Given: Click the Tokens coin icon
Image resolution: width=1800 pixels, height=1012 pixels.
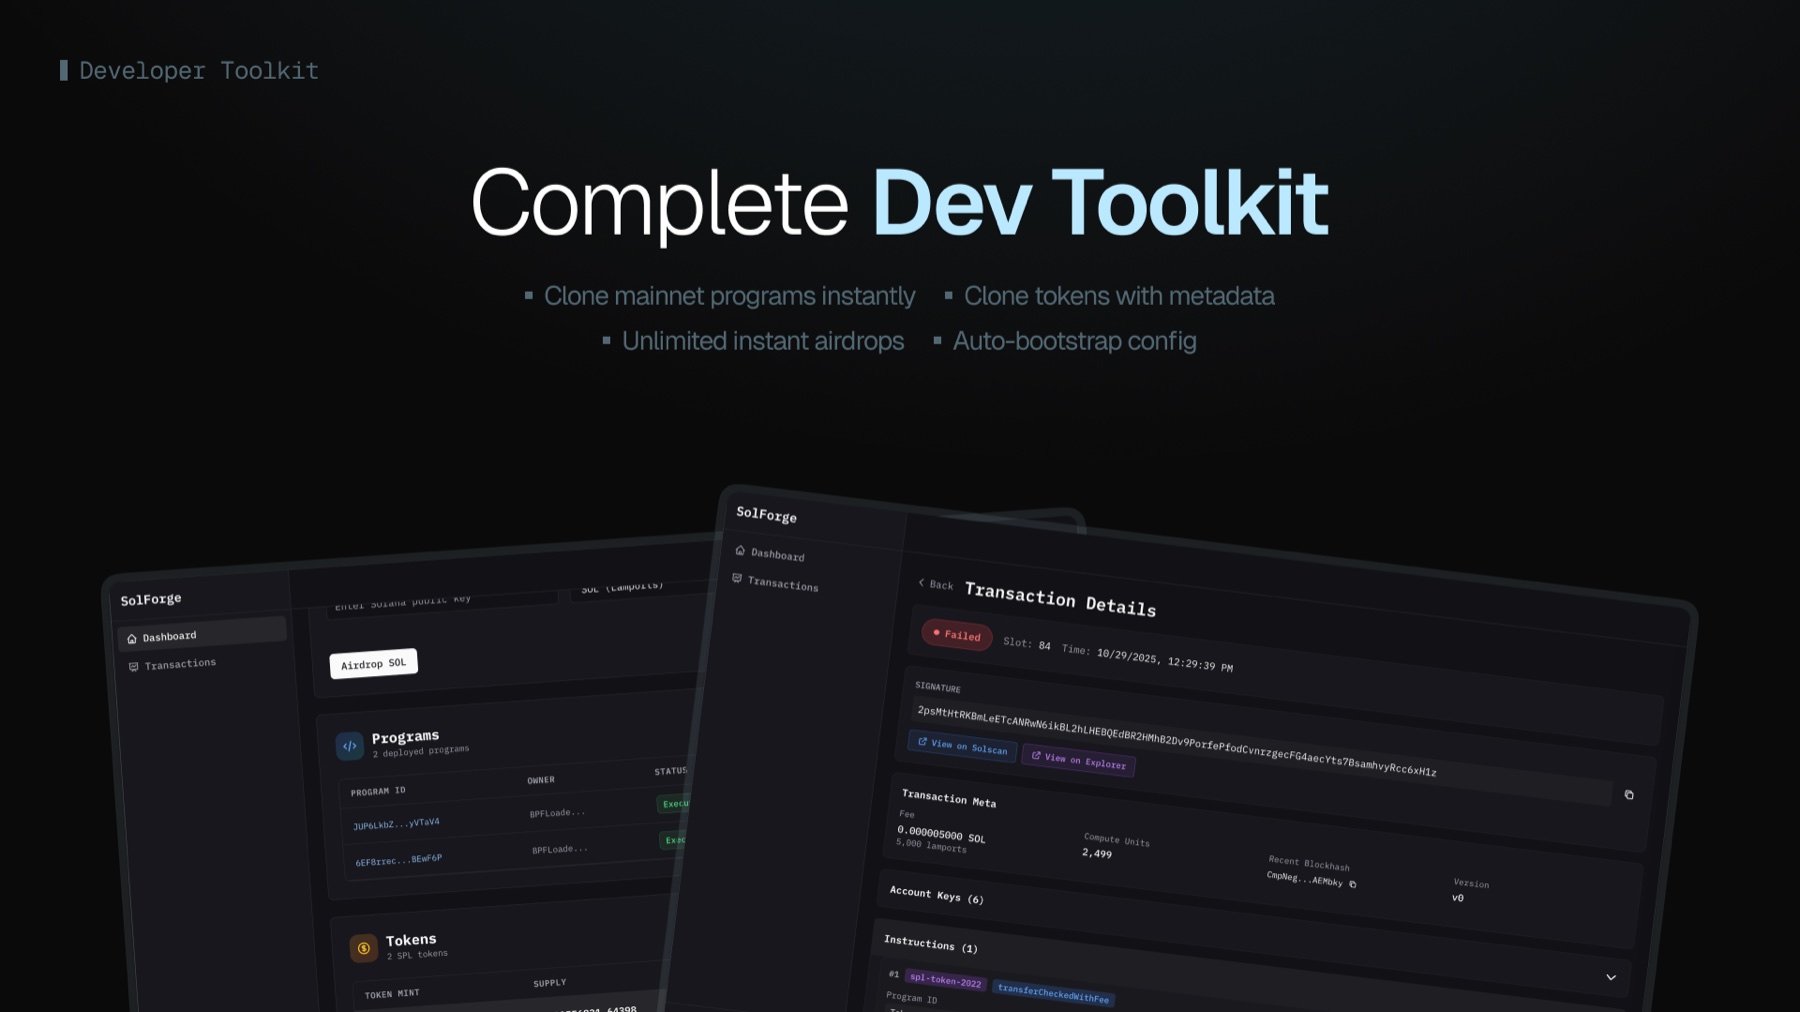Looking at the screenshot, I should pos(364,948).
